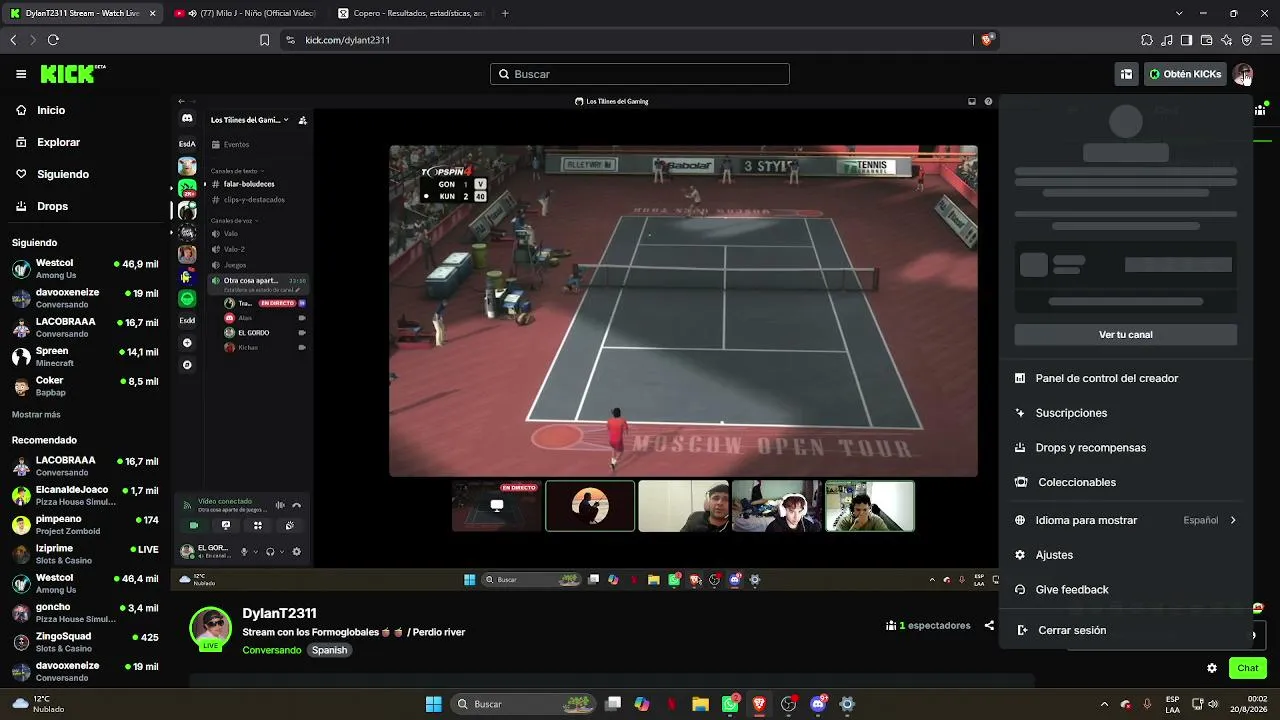1280x720 pixels.
Task: Click the DylanT2311 streamer avatar
Action: 210,628
